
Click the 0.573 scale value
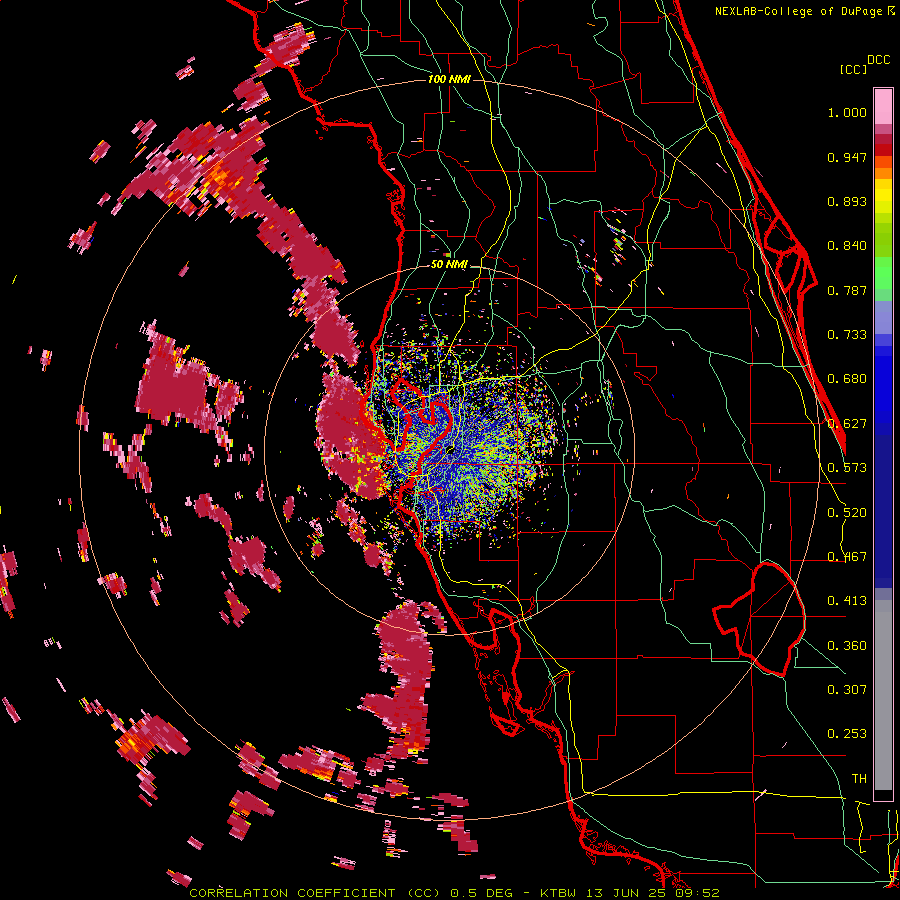[x=847, y=468]
